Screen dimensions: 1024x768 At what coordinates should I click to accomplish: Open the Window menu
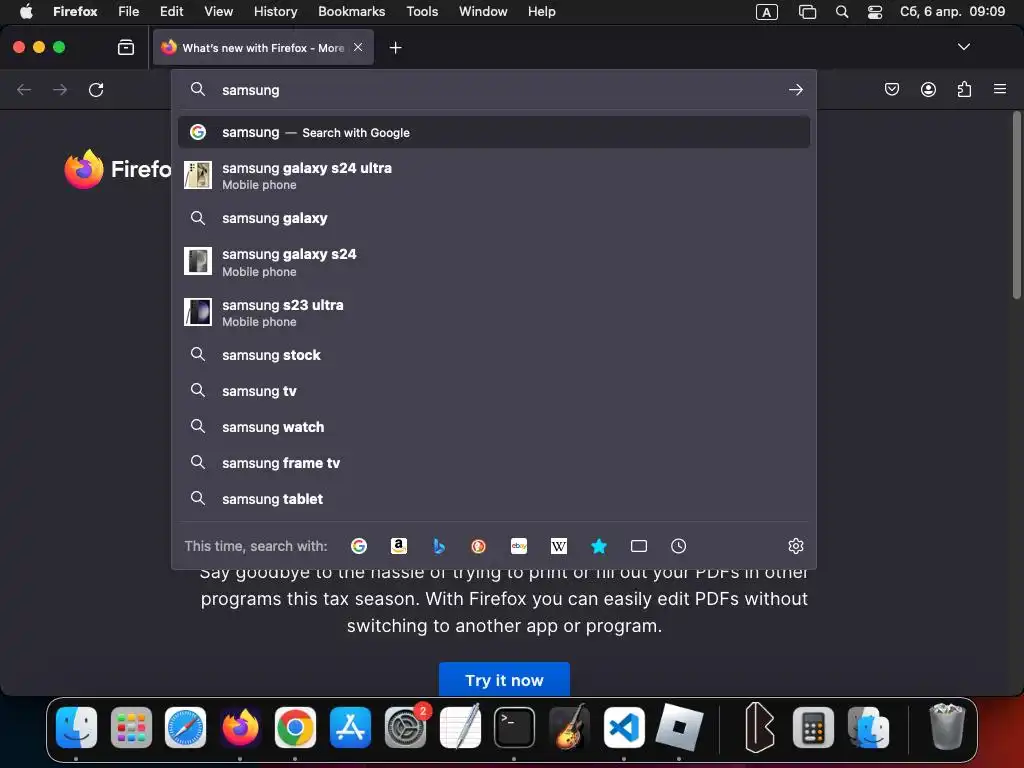(x=483, y=11)
